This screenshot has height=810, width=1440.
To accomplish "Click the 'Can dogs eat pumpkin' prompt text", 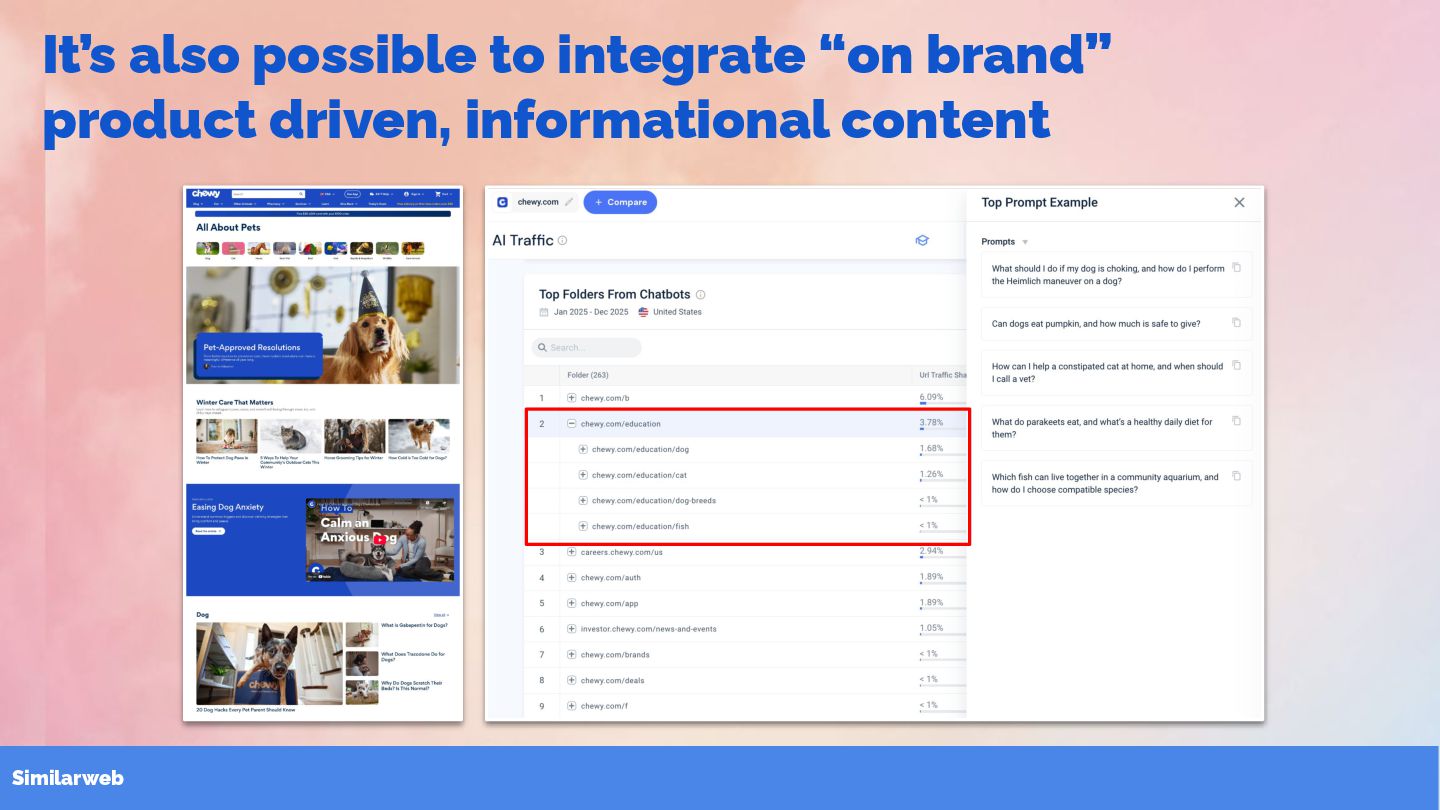I will click(x=1096, y=324).
